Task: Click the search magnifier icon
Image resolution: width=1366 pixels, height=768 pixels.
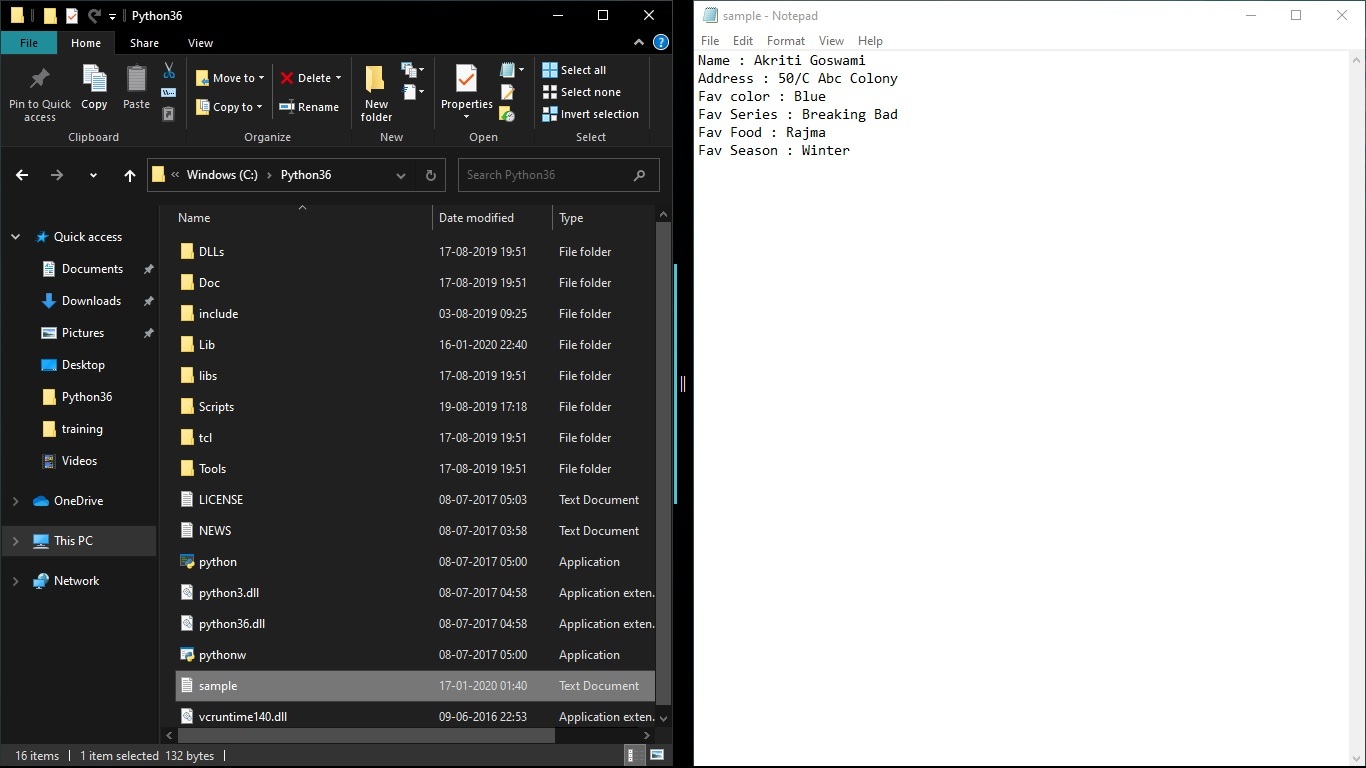Action: (640, 175)
